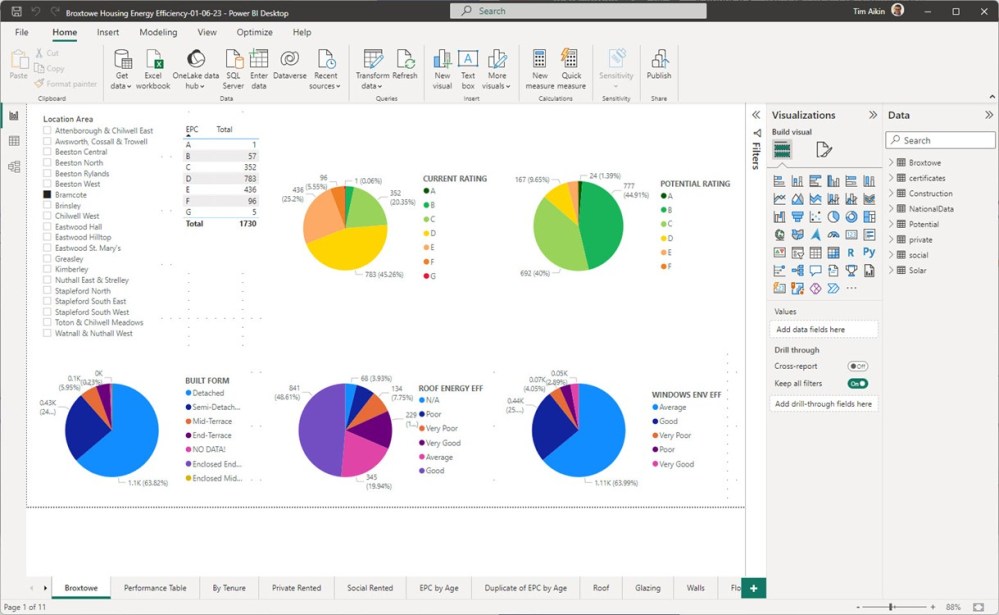Expand the Broxtowe table in Data pane
The image size is (999, 615).
[x=891, y=163]
